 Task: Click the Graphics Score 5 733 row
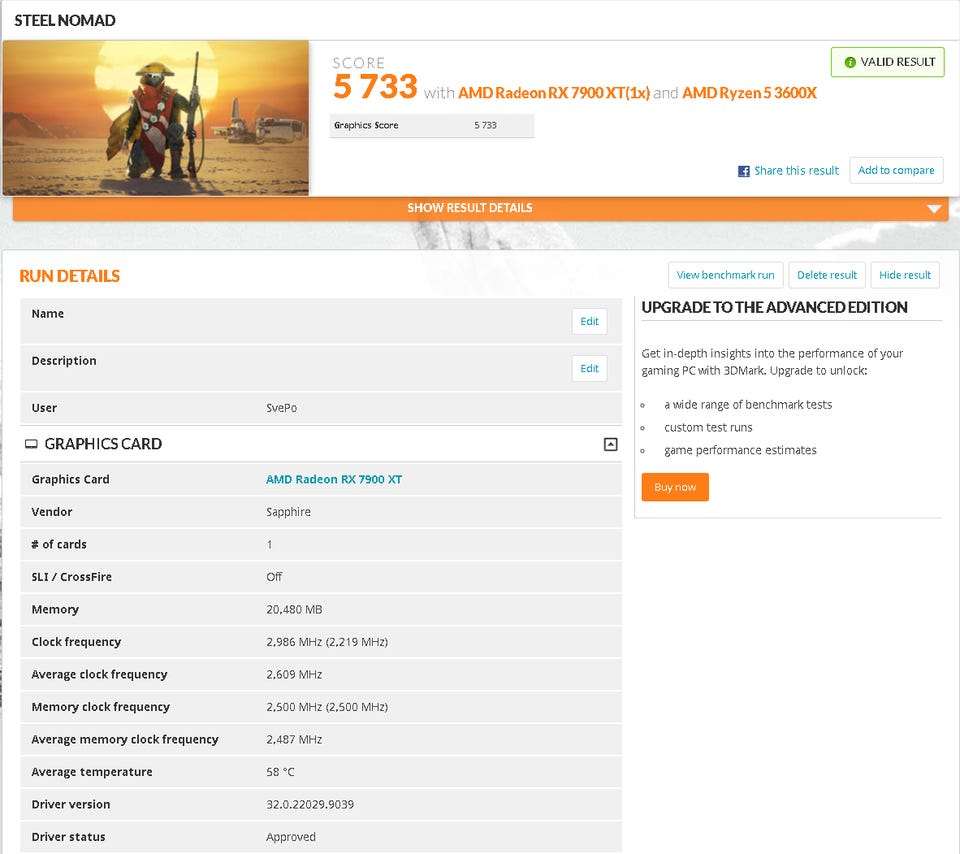point(432,125)
